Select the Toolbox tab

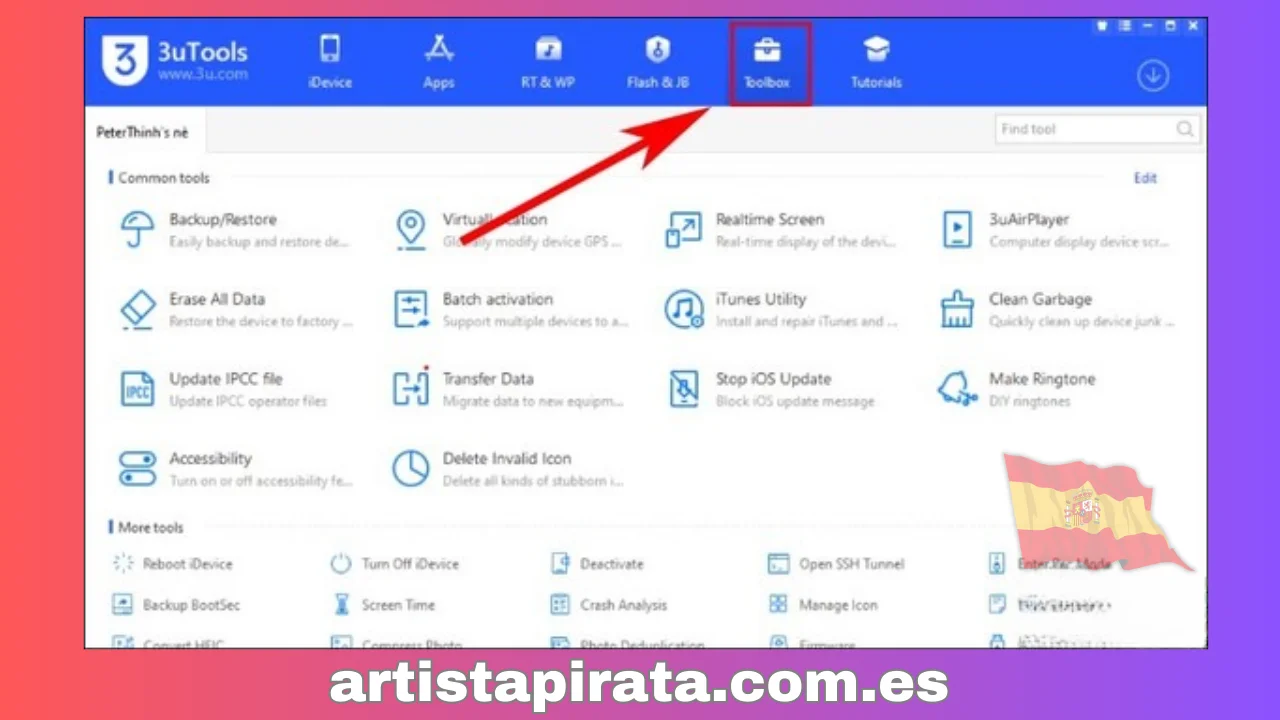tap(768, 63)
